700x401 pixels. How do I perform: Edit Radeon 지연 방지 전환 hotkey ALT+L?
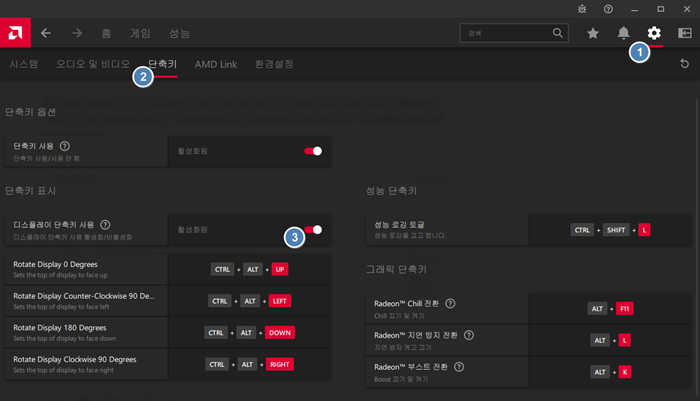coord(610,340)
